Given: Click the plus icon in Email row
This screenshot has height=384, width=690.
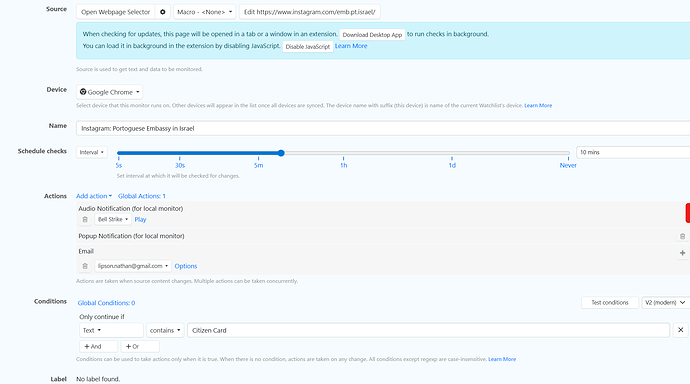Looking at the screenshot, I should point(682,252).
